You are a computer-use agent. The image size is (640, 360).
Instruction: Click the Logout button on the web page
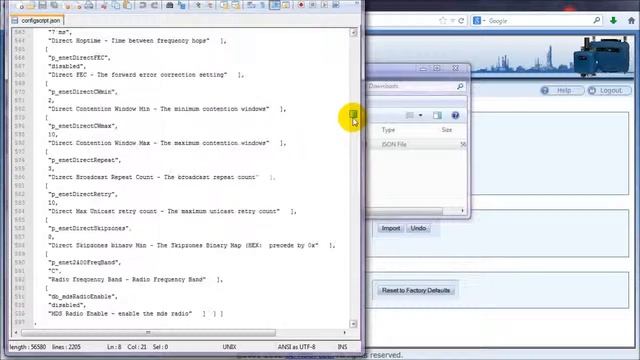point(609,90)
